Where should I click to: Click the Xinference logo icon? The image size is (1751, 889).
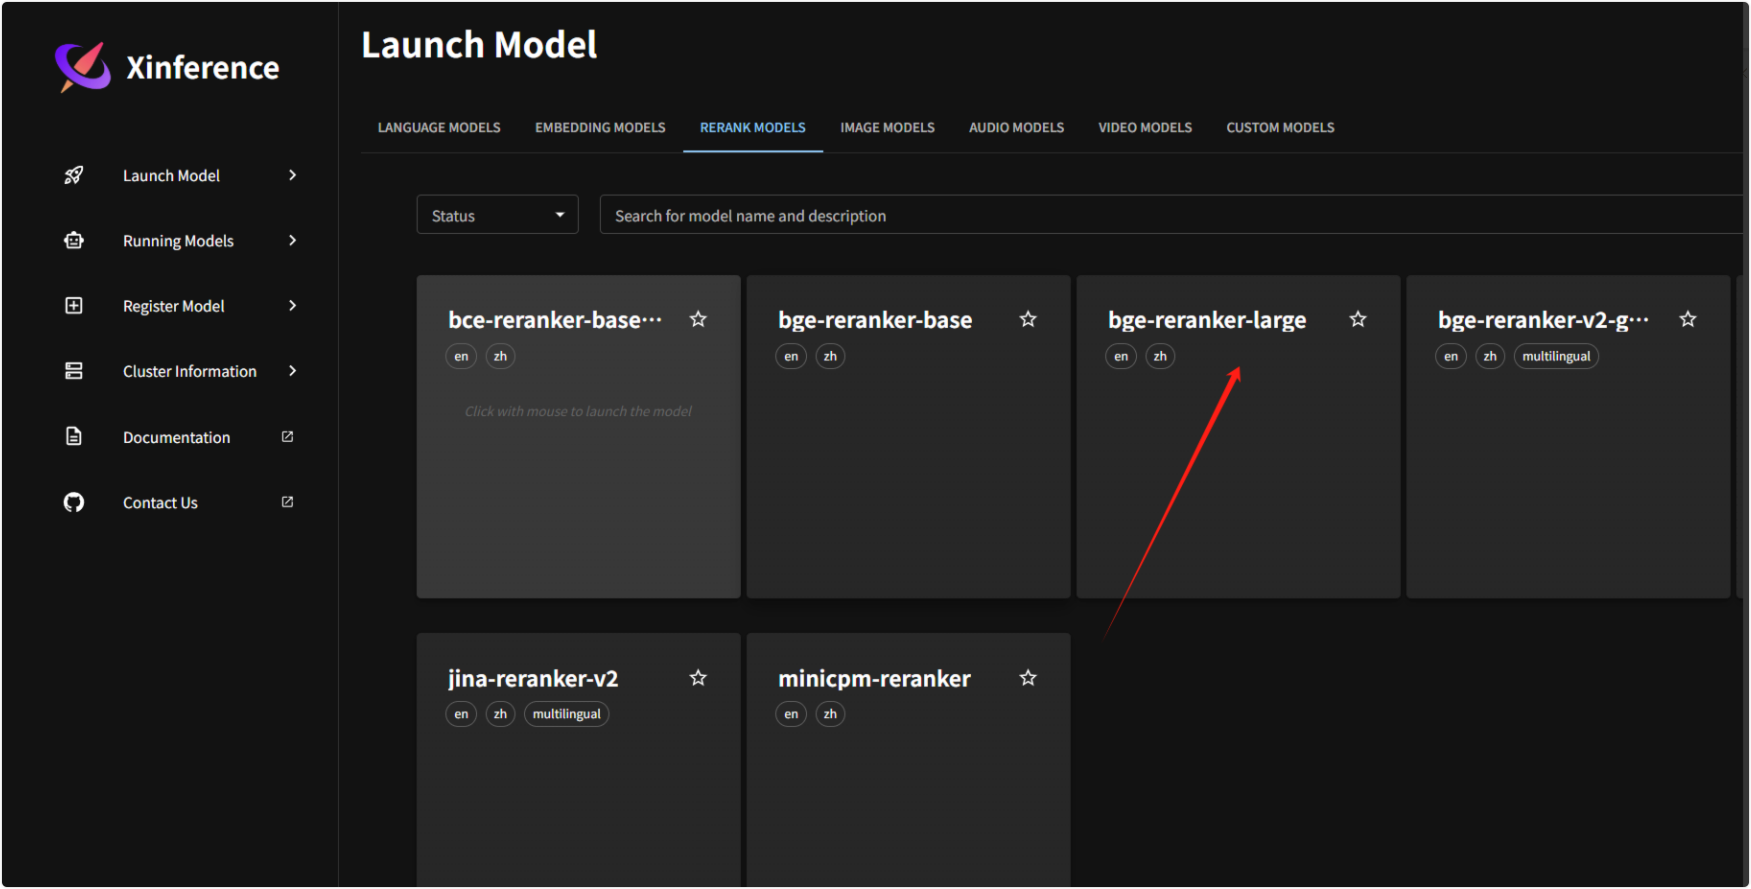pyautogui.click(x=83, y=67)
